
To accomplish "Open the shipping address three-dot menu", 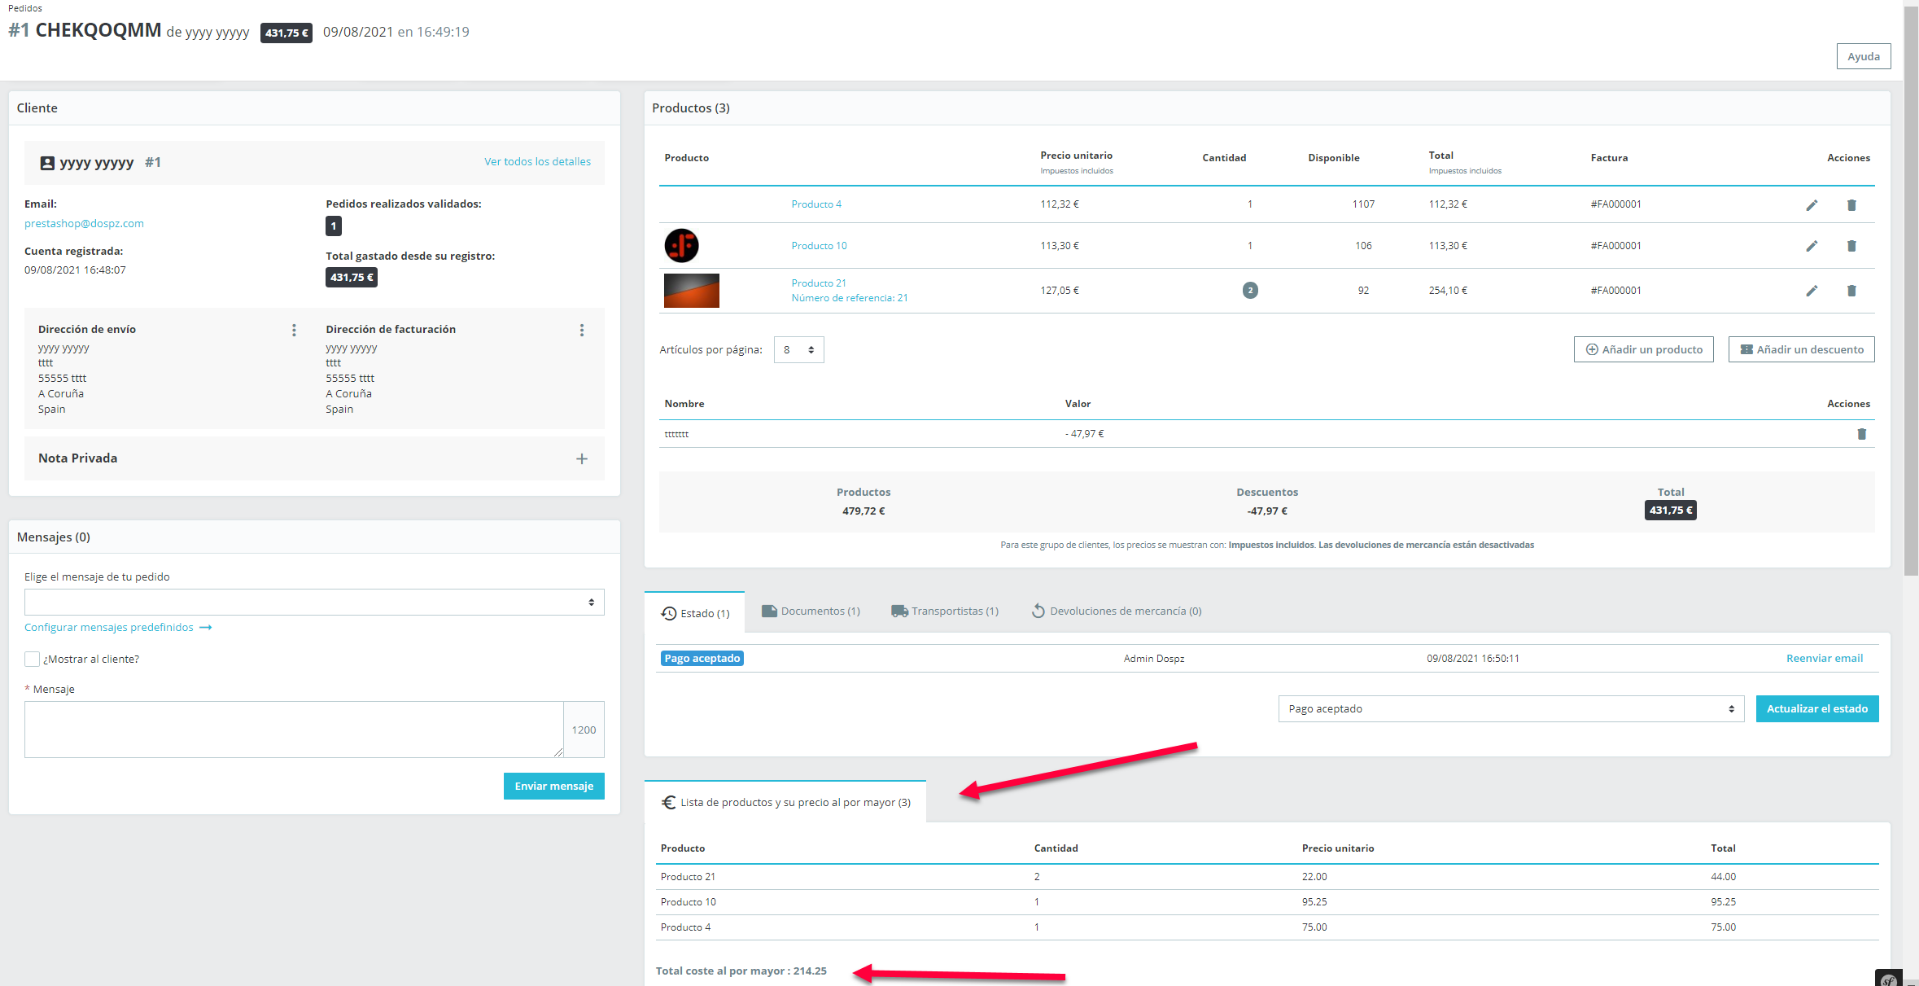I will [294, 330].
